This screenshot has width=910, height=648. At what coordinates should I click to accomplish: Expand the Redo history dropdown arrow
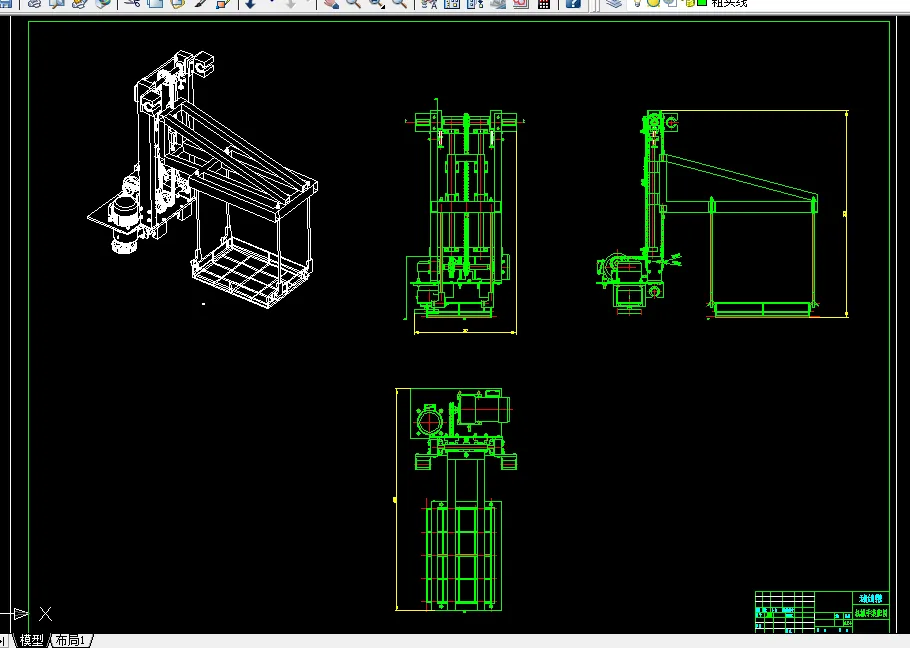click(309, 3)
